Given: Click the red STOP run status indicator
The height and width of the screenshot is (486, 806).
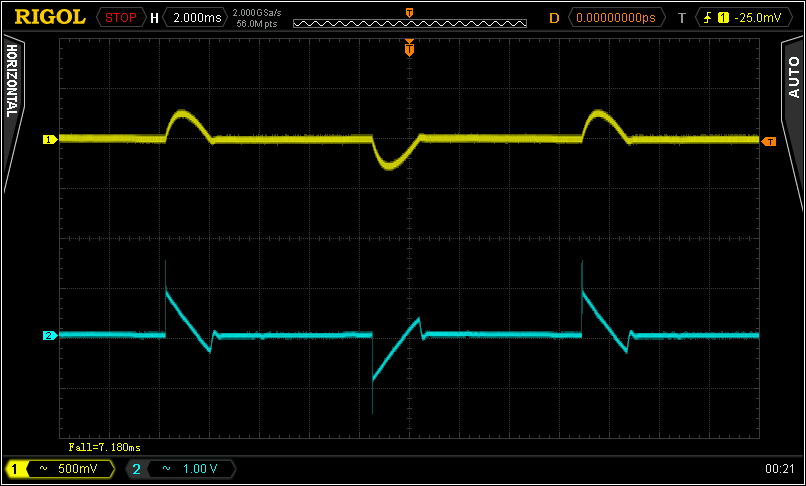Looking at the screenshot, I should (121, 17).
